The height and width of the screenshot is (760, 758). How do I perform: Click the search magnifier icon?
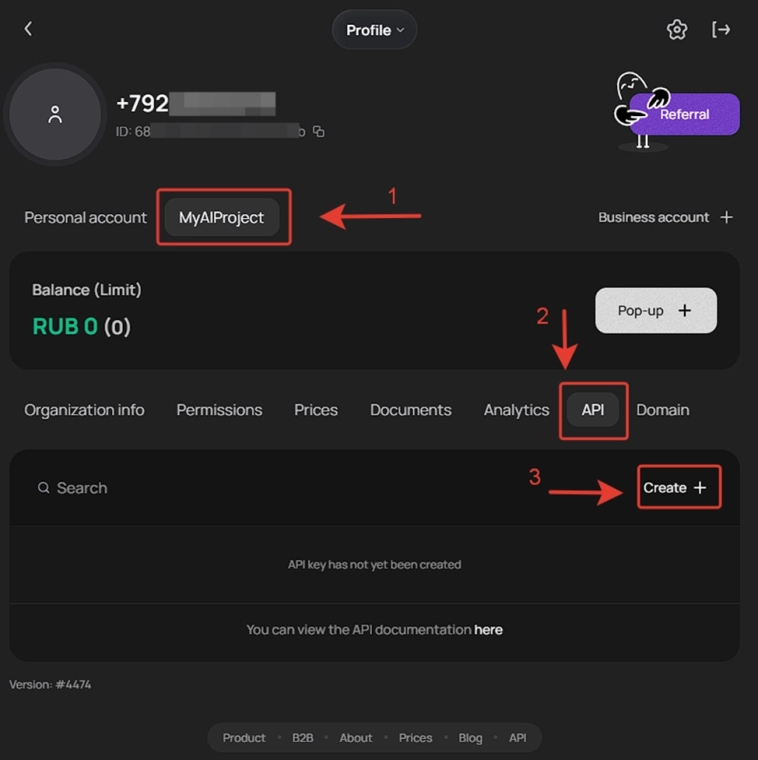coord(43,488)
